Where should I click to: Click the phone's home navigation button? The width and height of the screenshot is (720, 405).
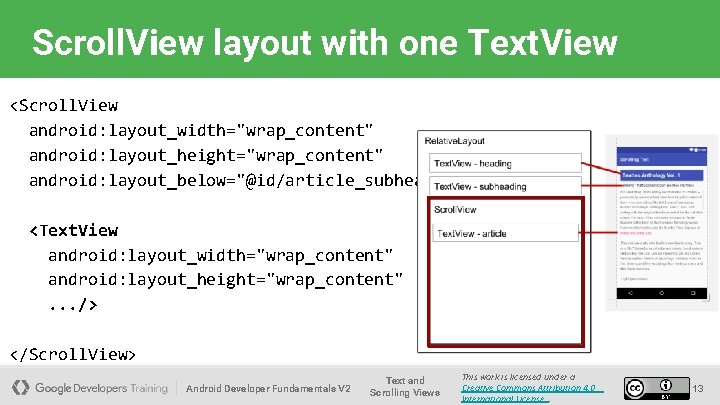[x=662, y=293]
